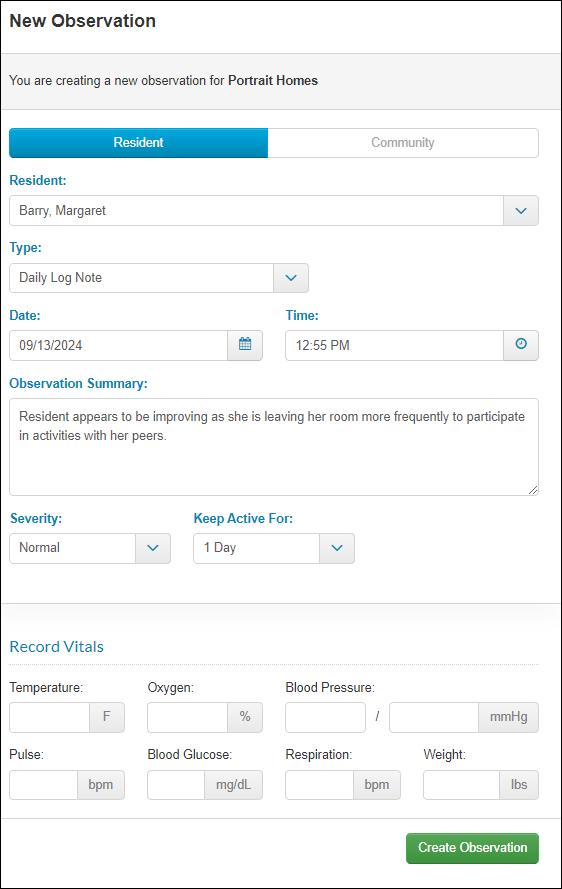The image size is (562, 889).
Task: Expand the Resident dropdown chevron
Action: pyautogui.click(x=521, y=211)
